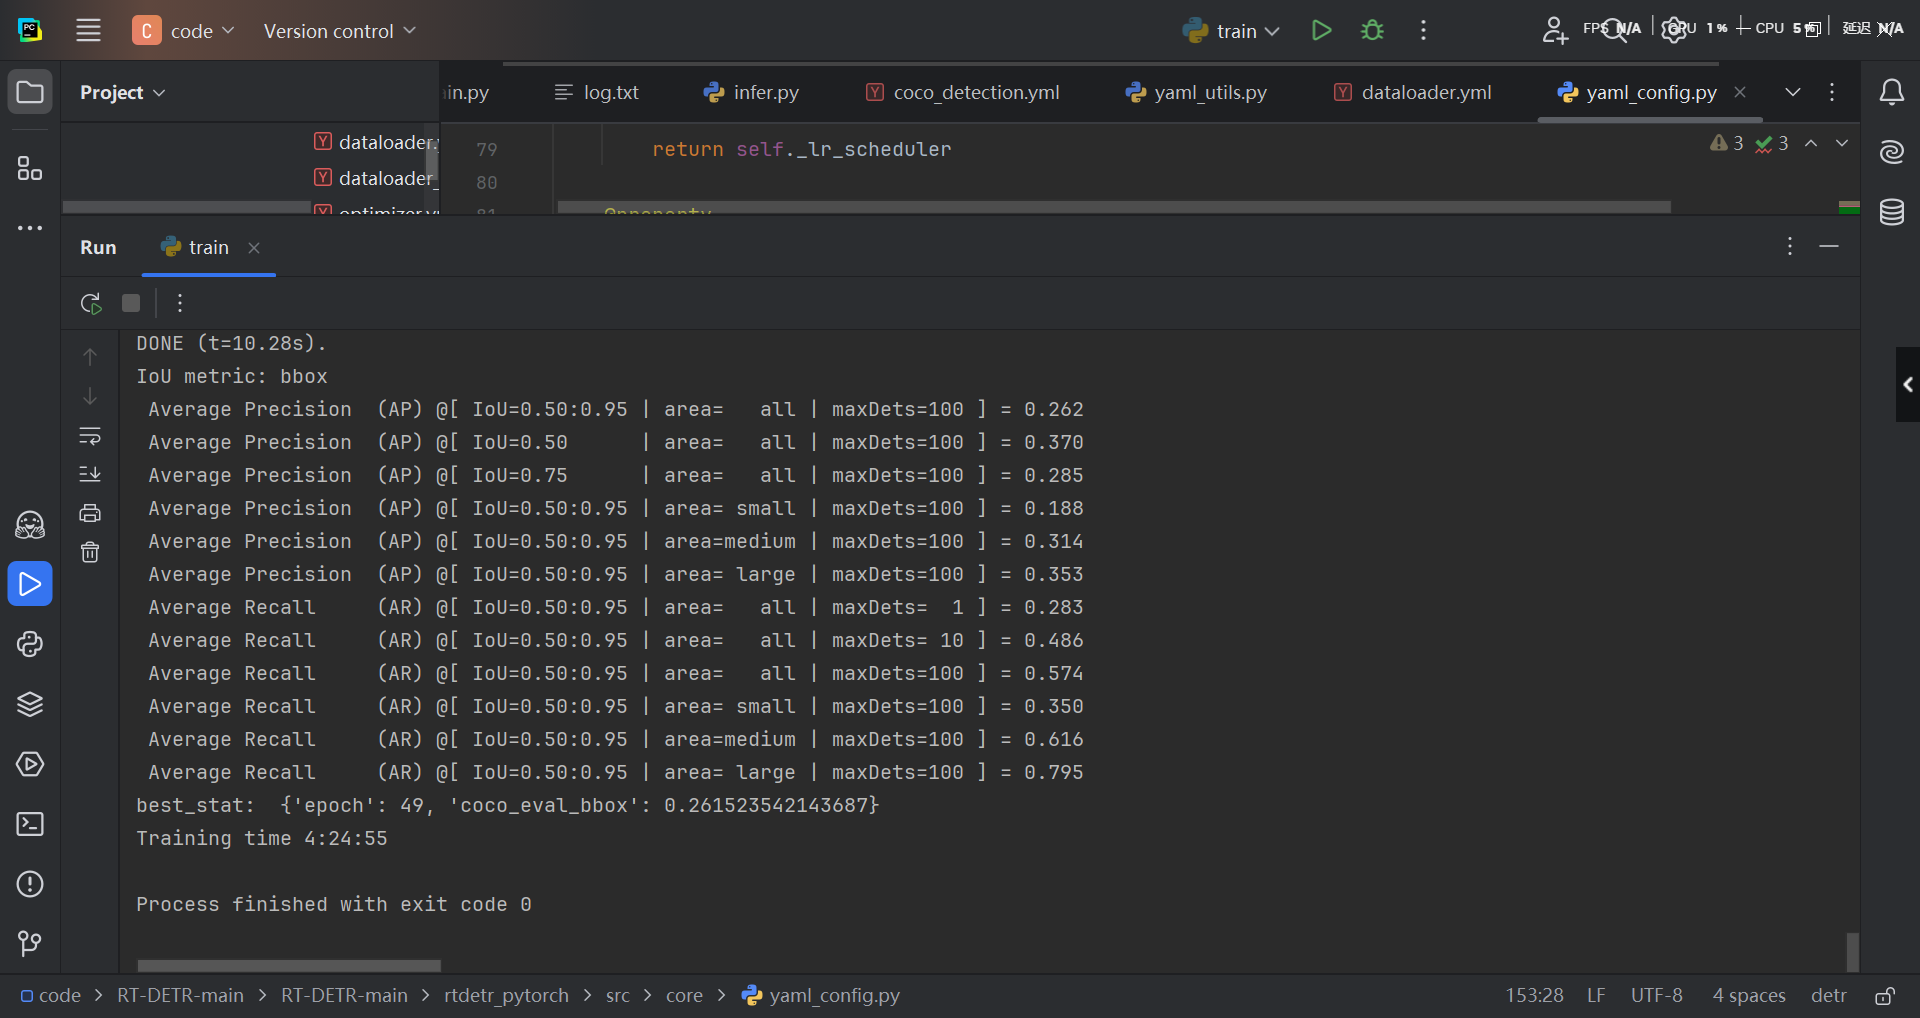This screenshot has width=1920, height=1018.
Task: Open Code With Me user icon
Action: point(1554,30)
